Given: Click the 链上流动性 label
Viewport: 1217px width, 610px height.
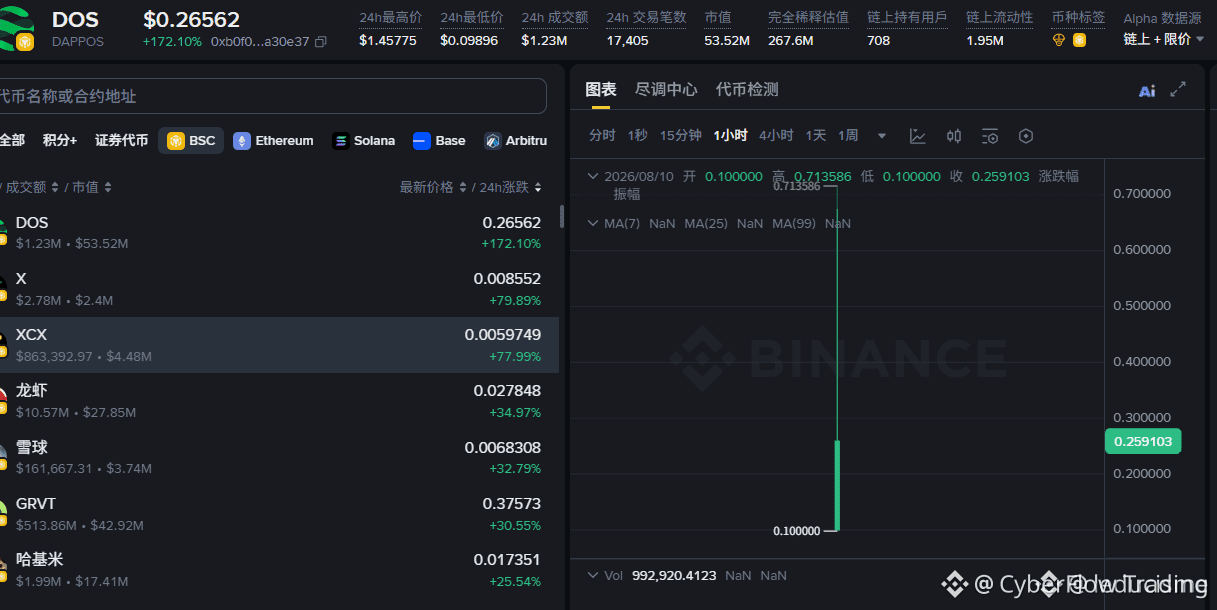Looking at the screenshot, I should (x=999, y=18).
